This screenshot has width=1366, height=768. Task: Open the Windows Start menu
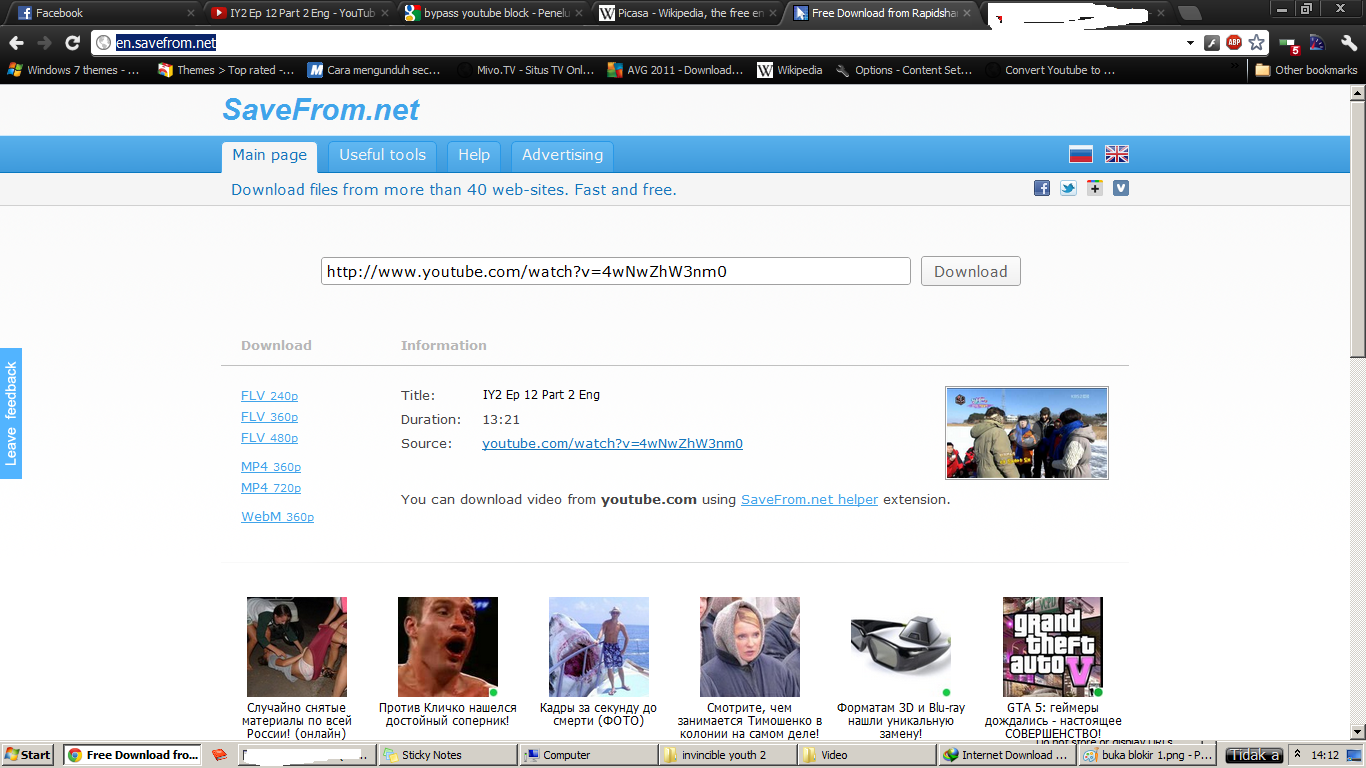28,755
